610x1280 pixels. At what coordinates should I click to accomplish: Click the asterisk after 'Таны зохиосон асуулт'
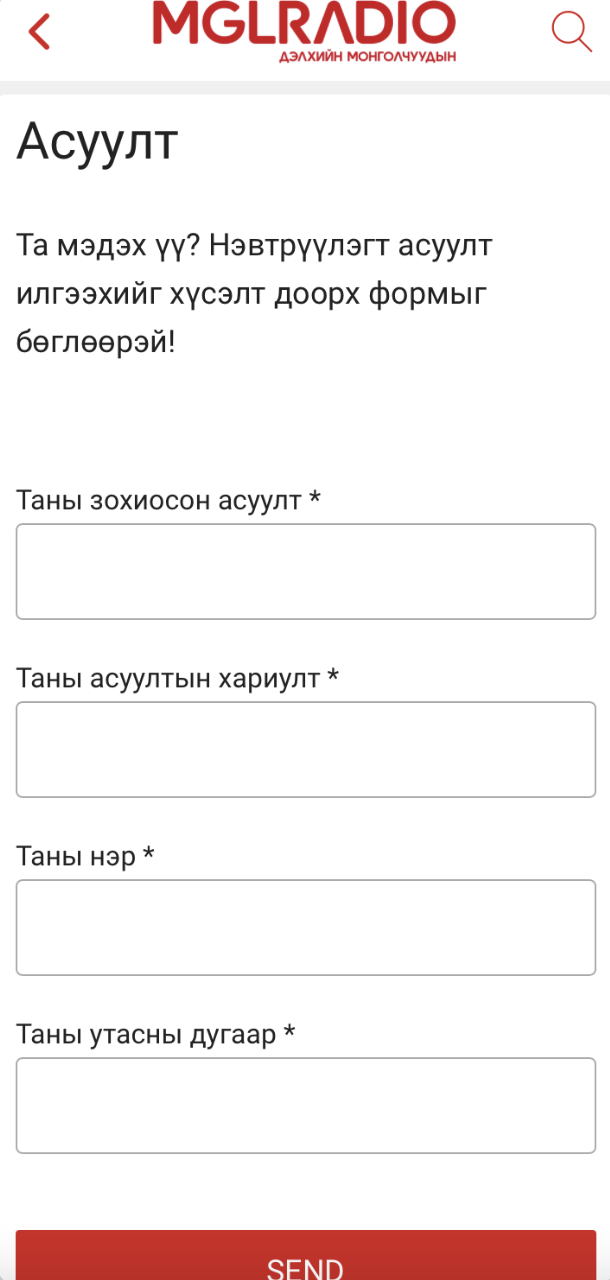coord(314,498)
